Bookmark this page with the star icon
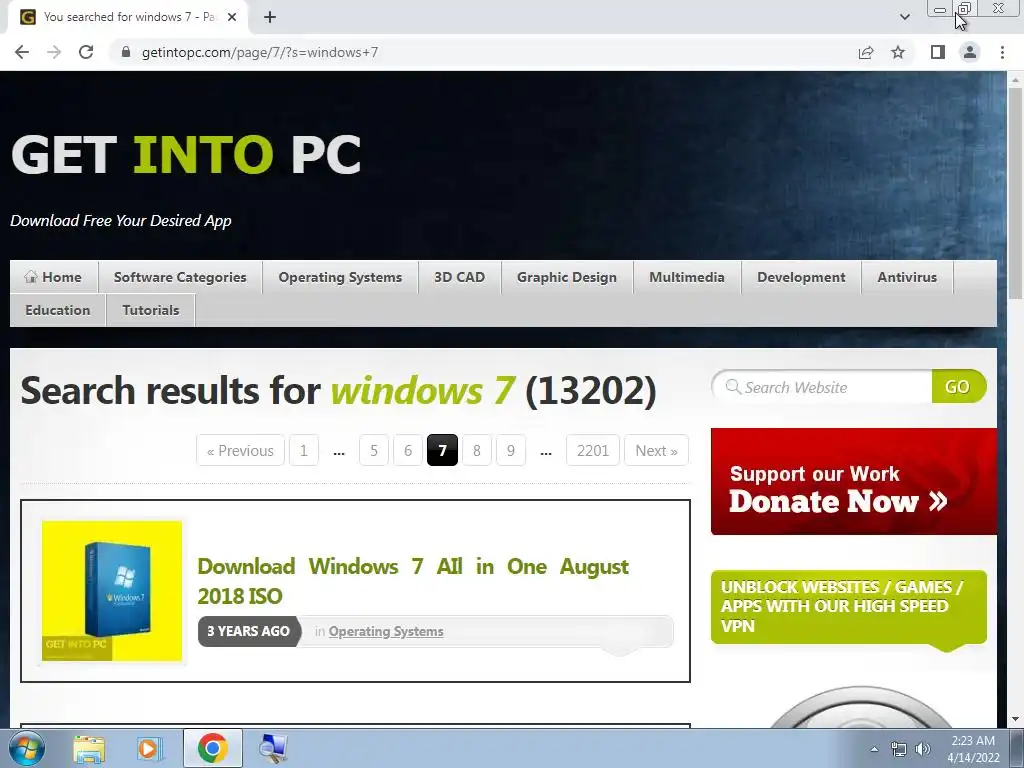The image size is (1024, 768). pos(898,52)
